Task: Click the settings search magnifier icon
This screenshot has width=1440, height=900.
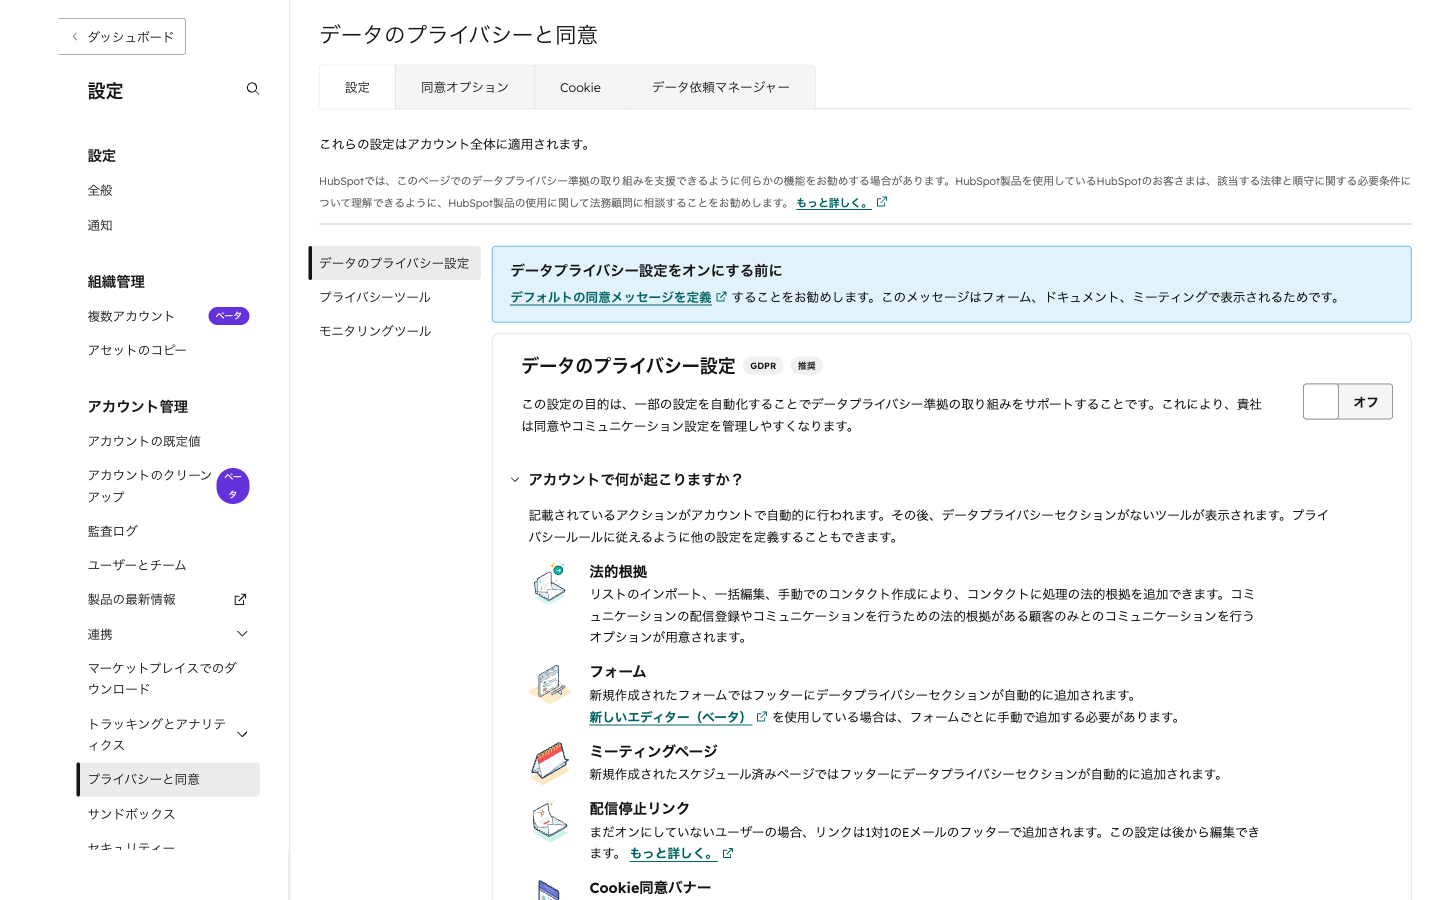Action: point(252,89)
